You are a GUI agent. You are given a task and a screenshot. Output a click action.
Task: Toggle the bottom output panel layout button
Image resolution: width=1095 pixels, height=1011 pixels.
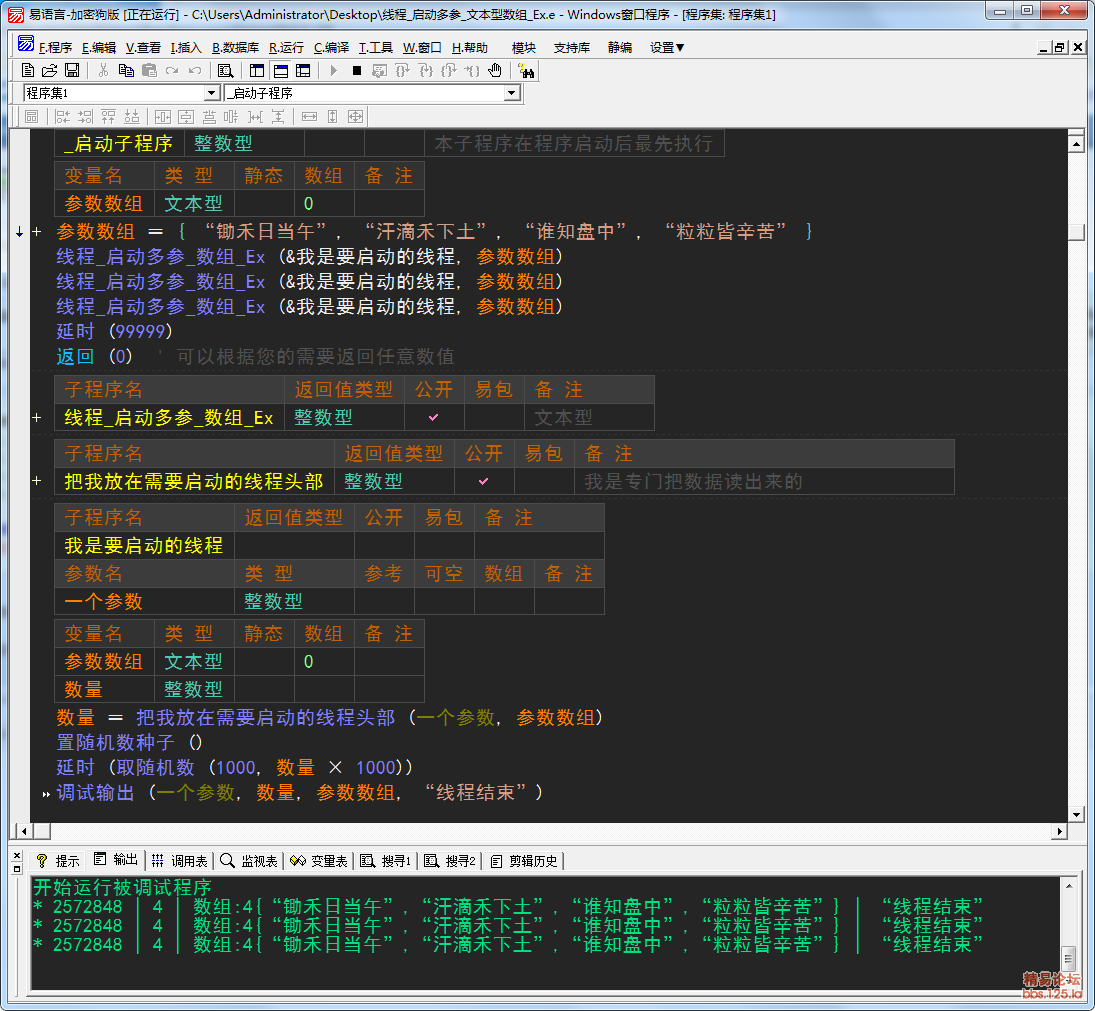pyautogui.click(x=280, y=70)
